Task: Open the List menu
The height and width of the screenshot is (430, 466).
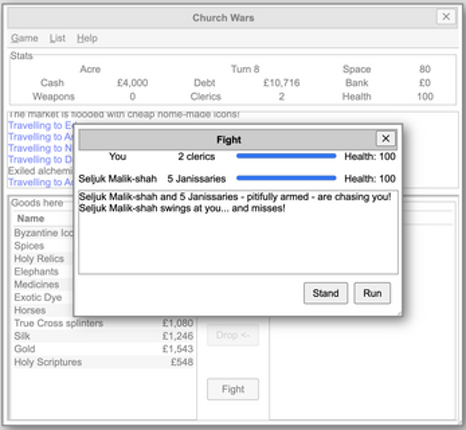Action: click(57, 38)
